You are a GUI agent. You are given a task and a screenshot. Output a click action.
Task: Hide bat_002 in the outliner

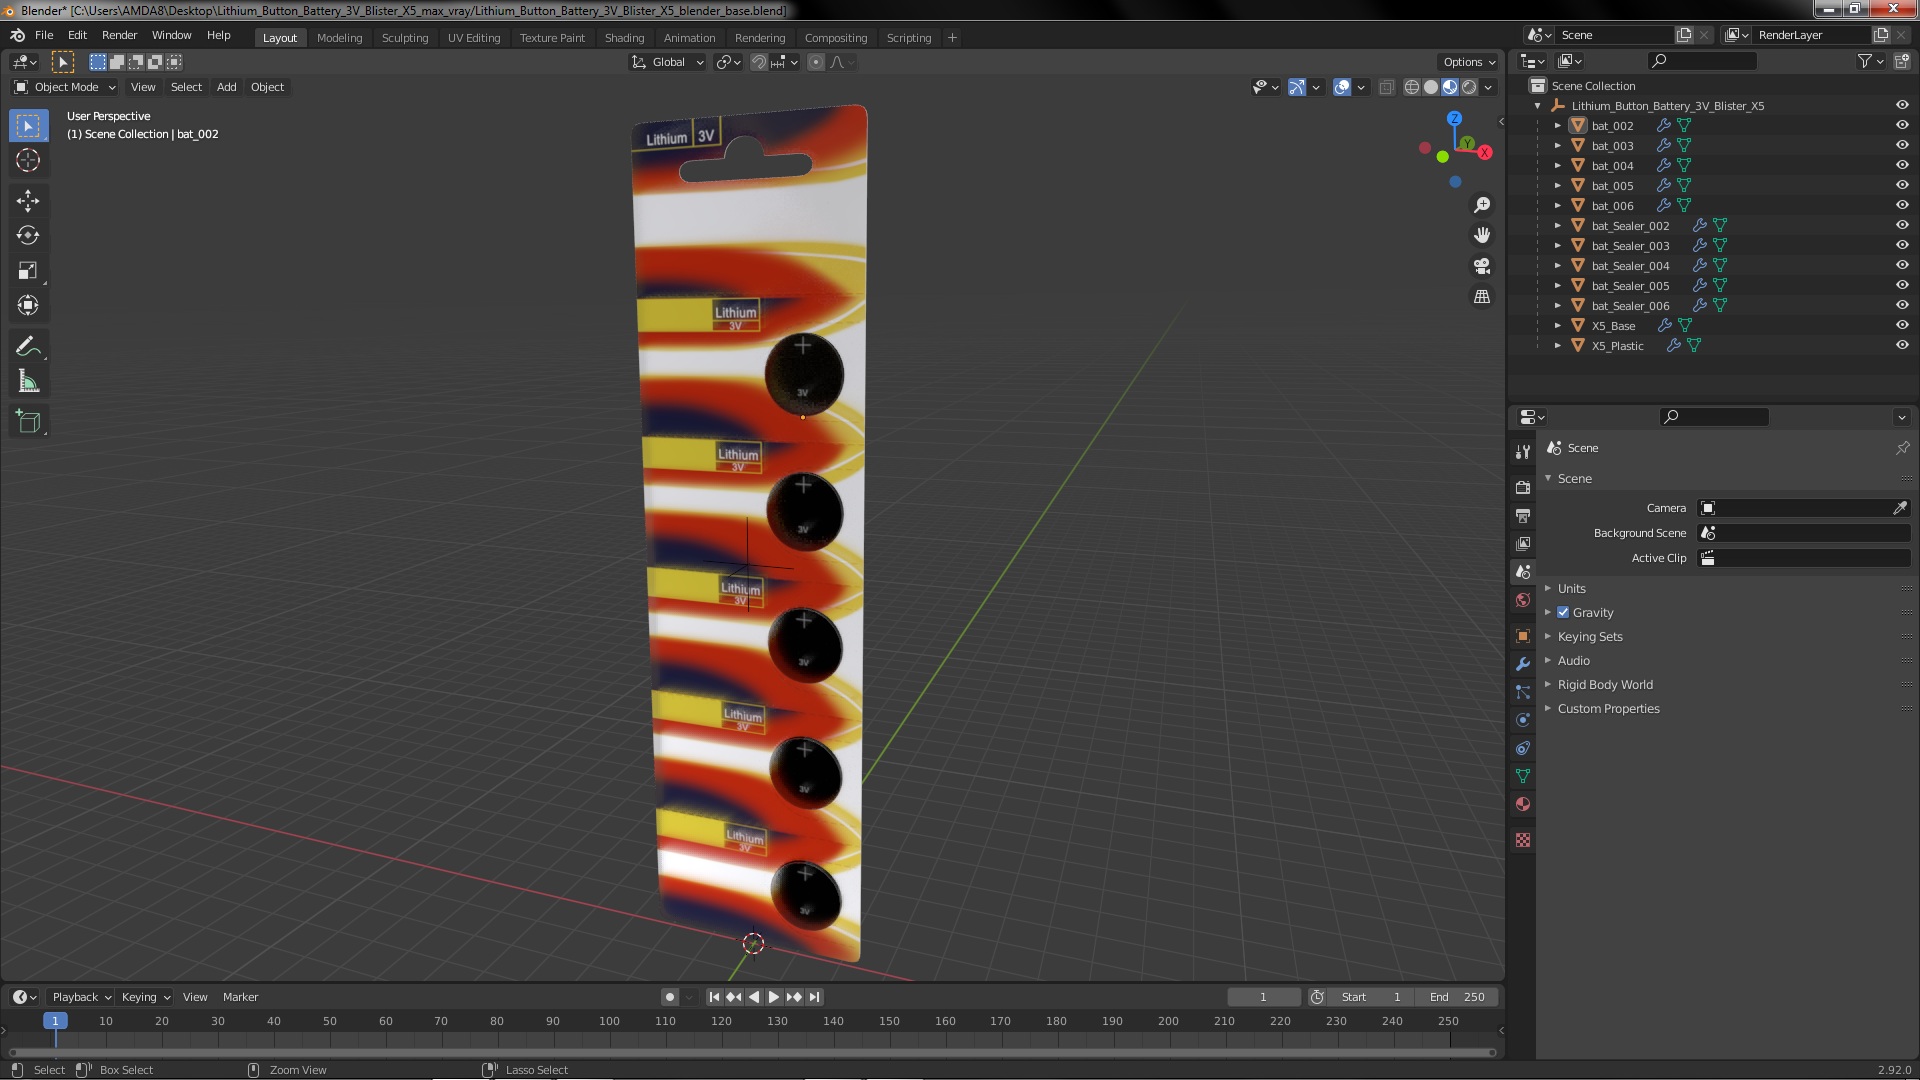pyautogui.click(x=1902, y=125)
